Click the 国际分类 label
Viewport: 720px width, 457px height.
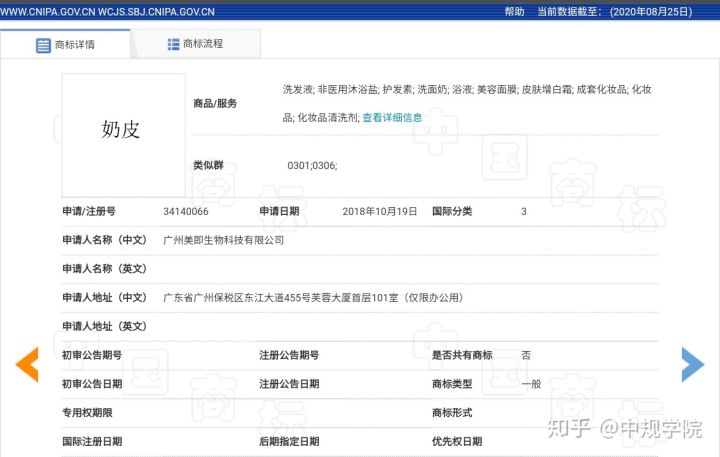(x=452, y=211)
